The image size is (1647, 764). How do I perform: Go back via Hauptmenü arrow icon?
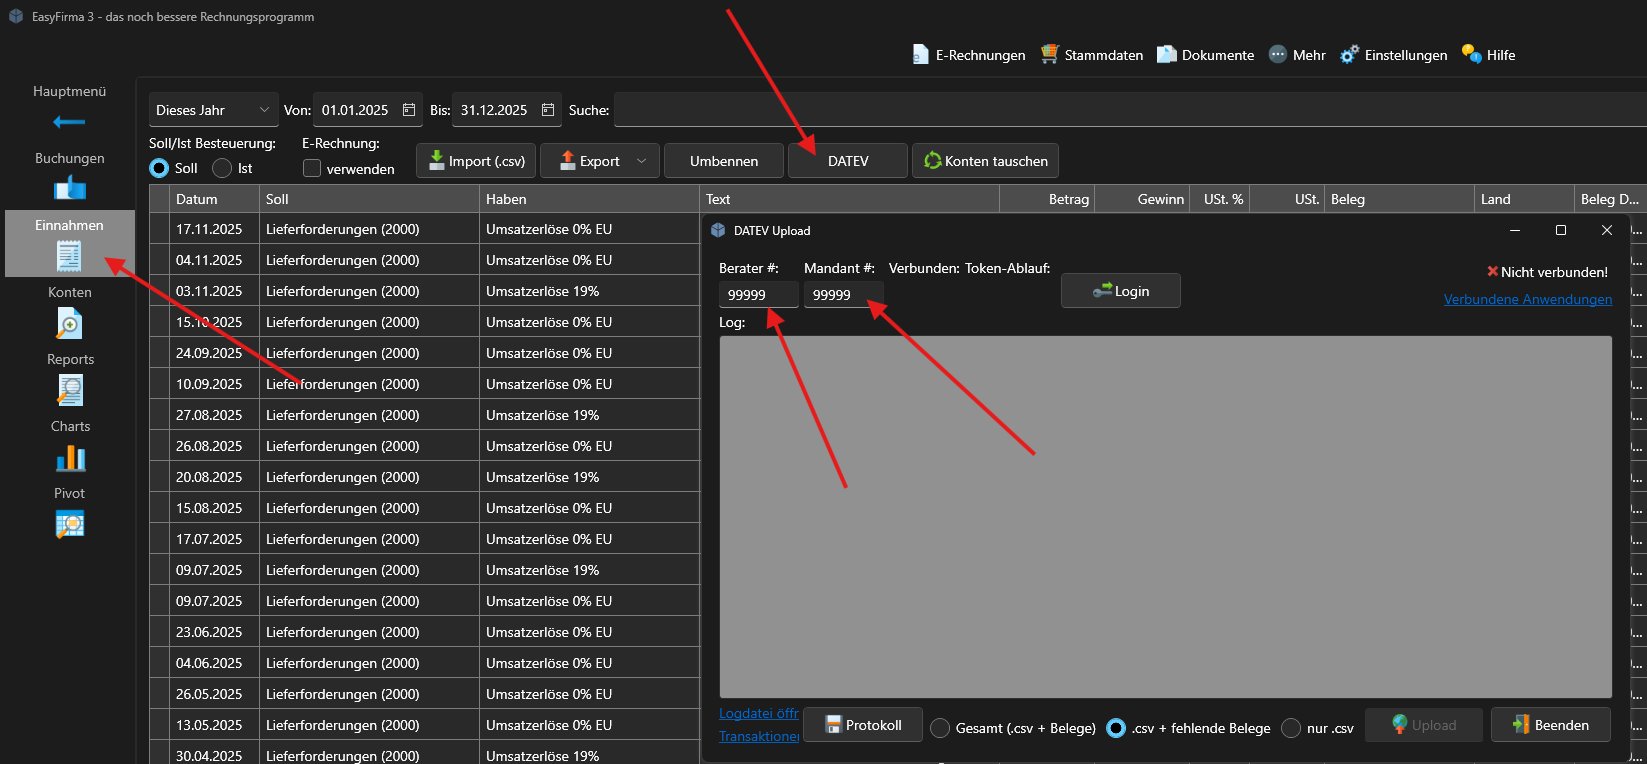[69, 122]
